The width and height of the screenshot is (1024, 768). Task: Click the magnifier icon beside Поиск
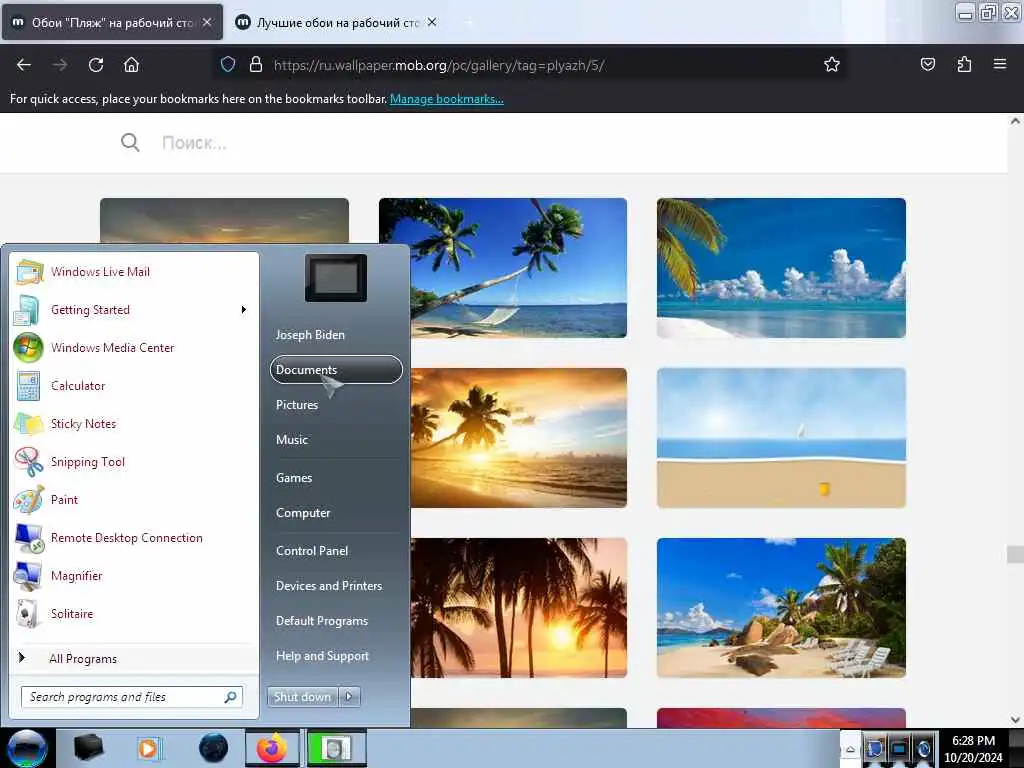coord(130,142)
